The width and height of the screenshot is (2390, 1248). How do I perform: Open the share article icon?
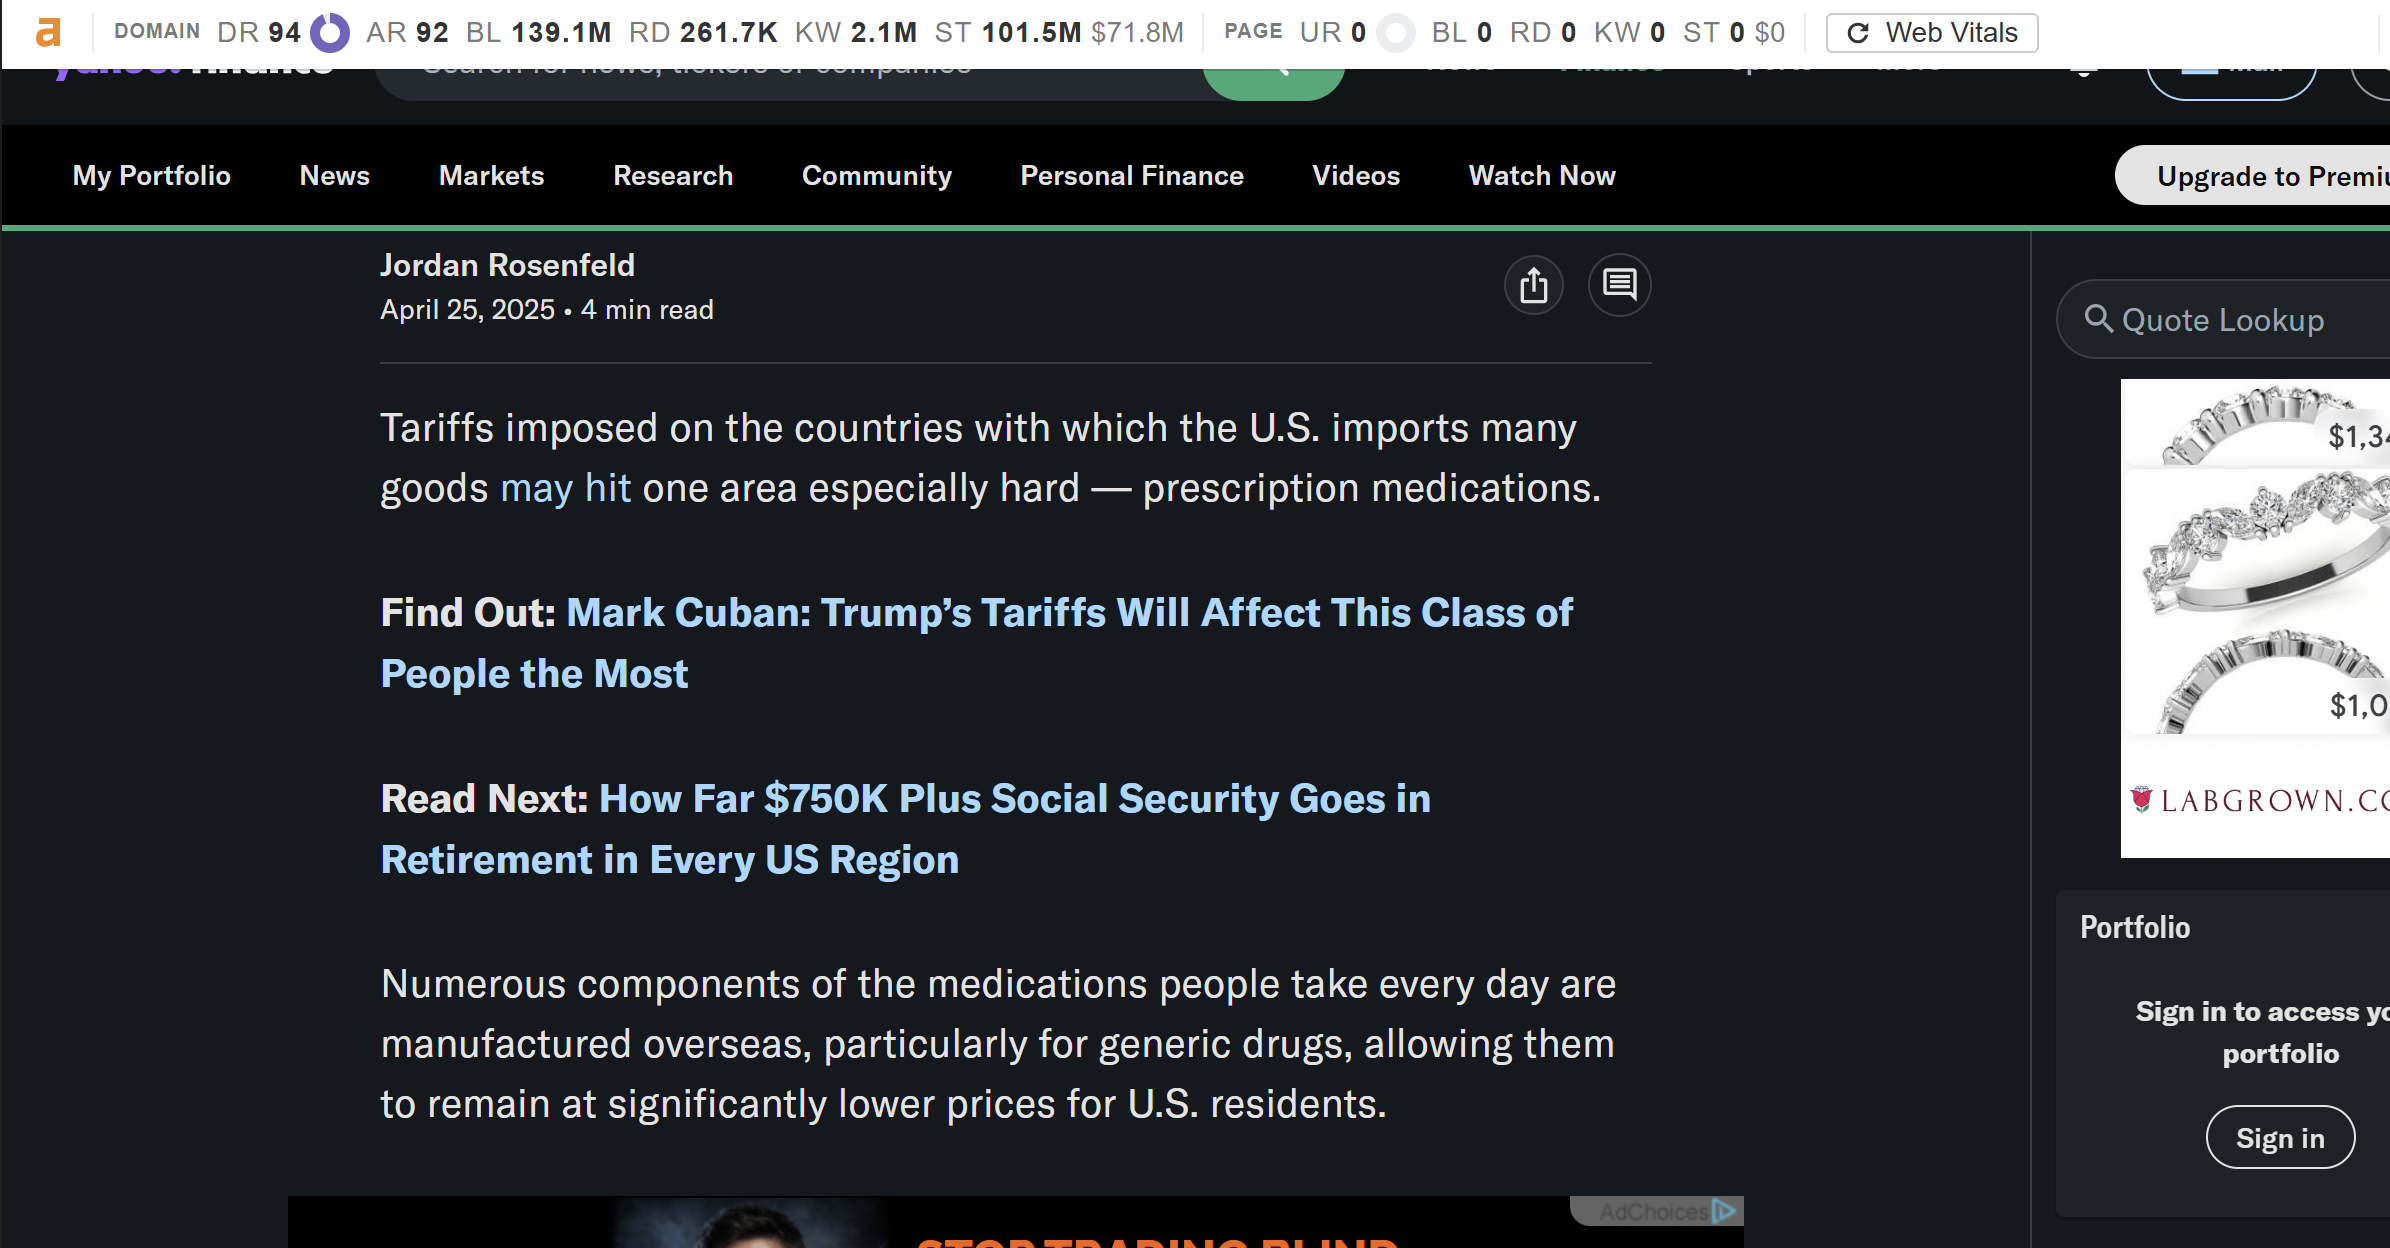point(1534,285)
